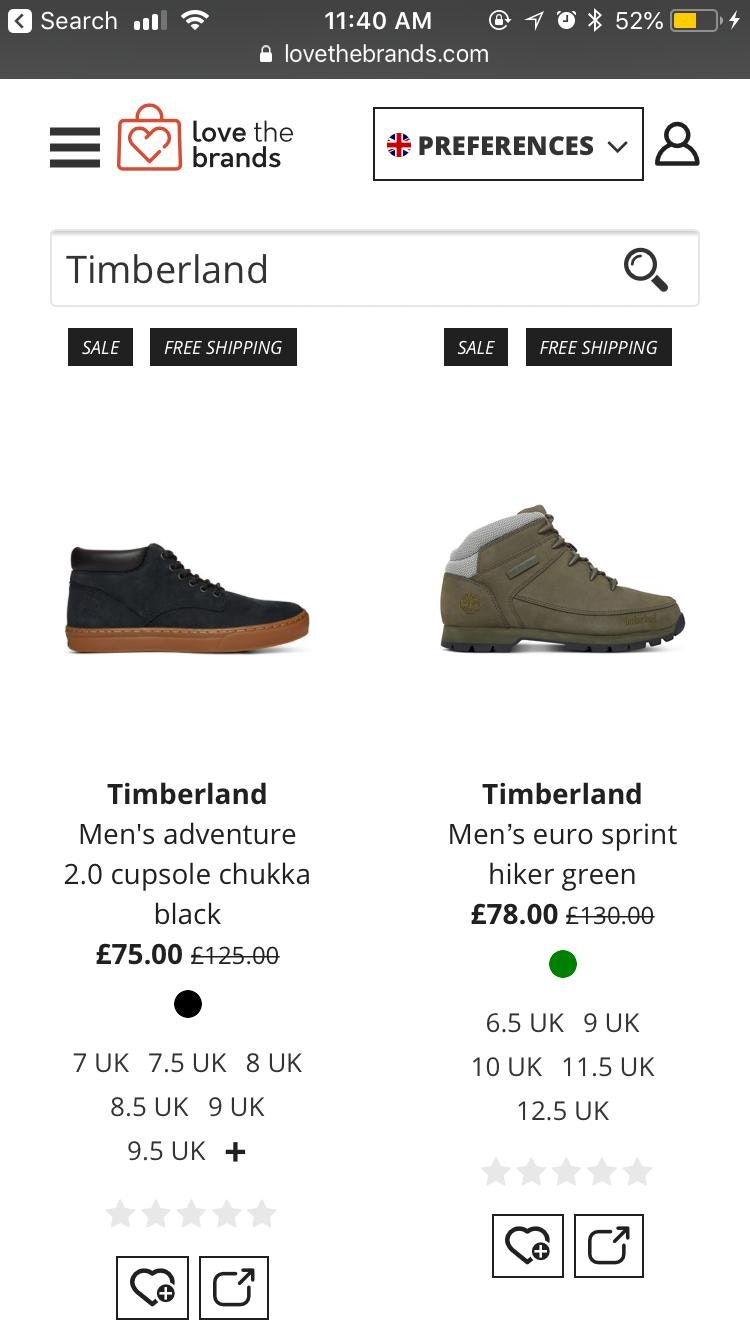Select the green color swatch
This screenshot has width=750, height=1334.
[x=562, y=964]
